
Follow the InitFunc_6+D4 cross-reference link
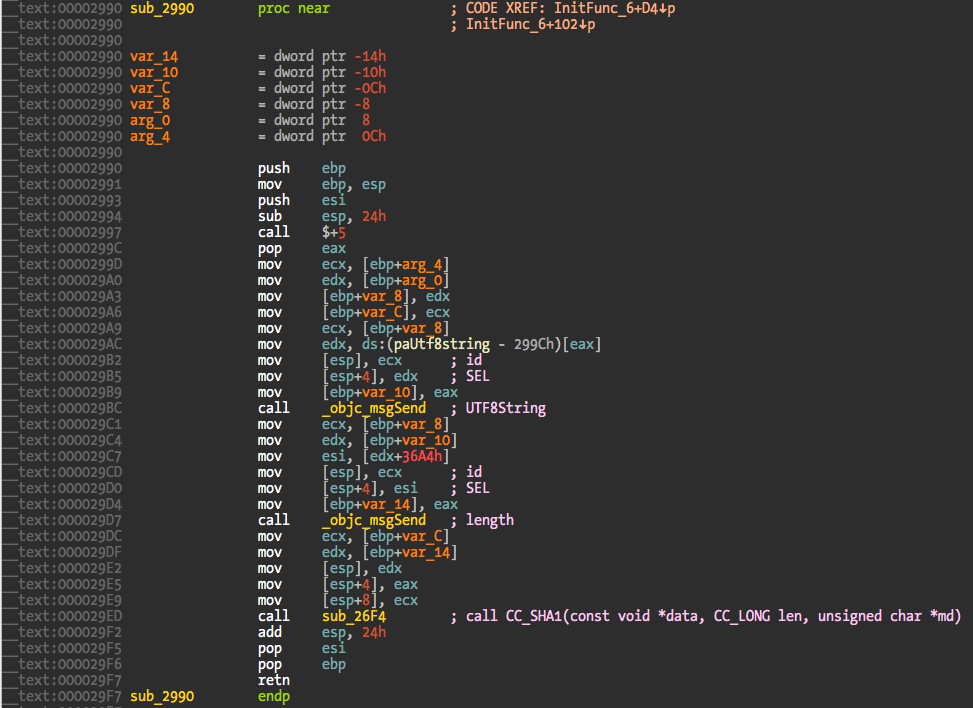click(611, 8)
